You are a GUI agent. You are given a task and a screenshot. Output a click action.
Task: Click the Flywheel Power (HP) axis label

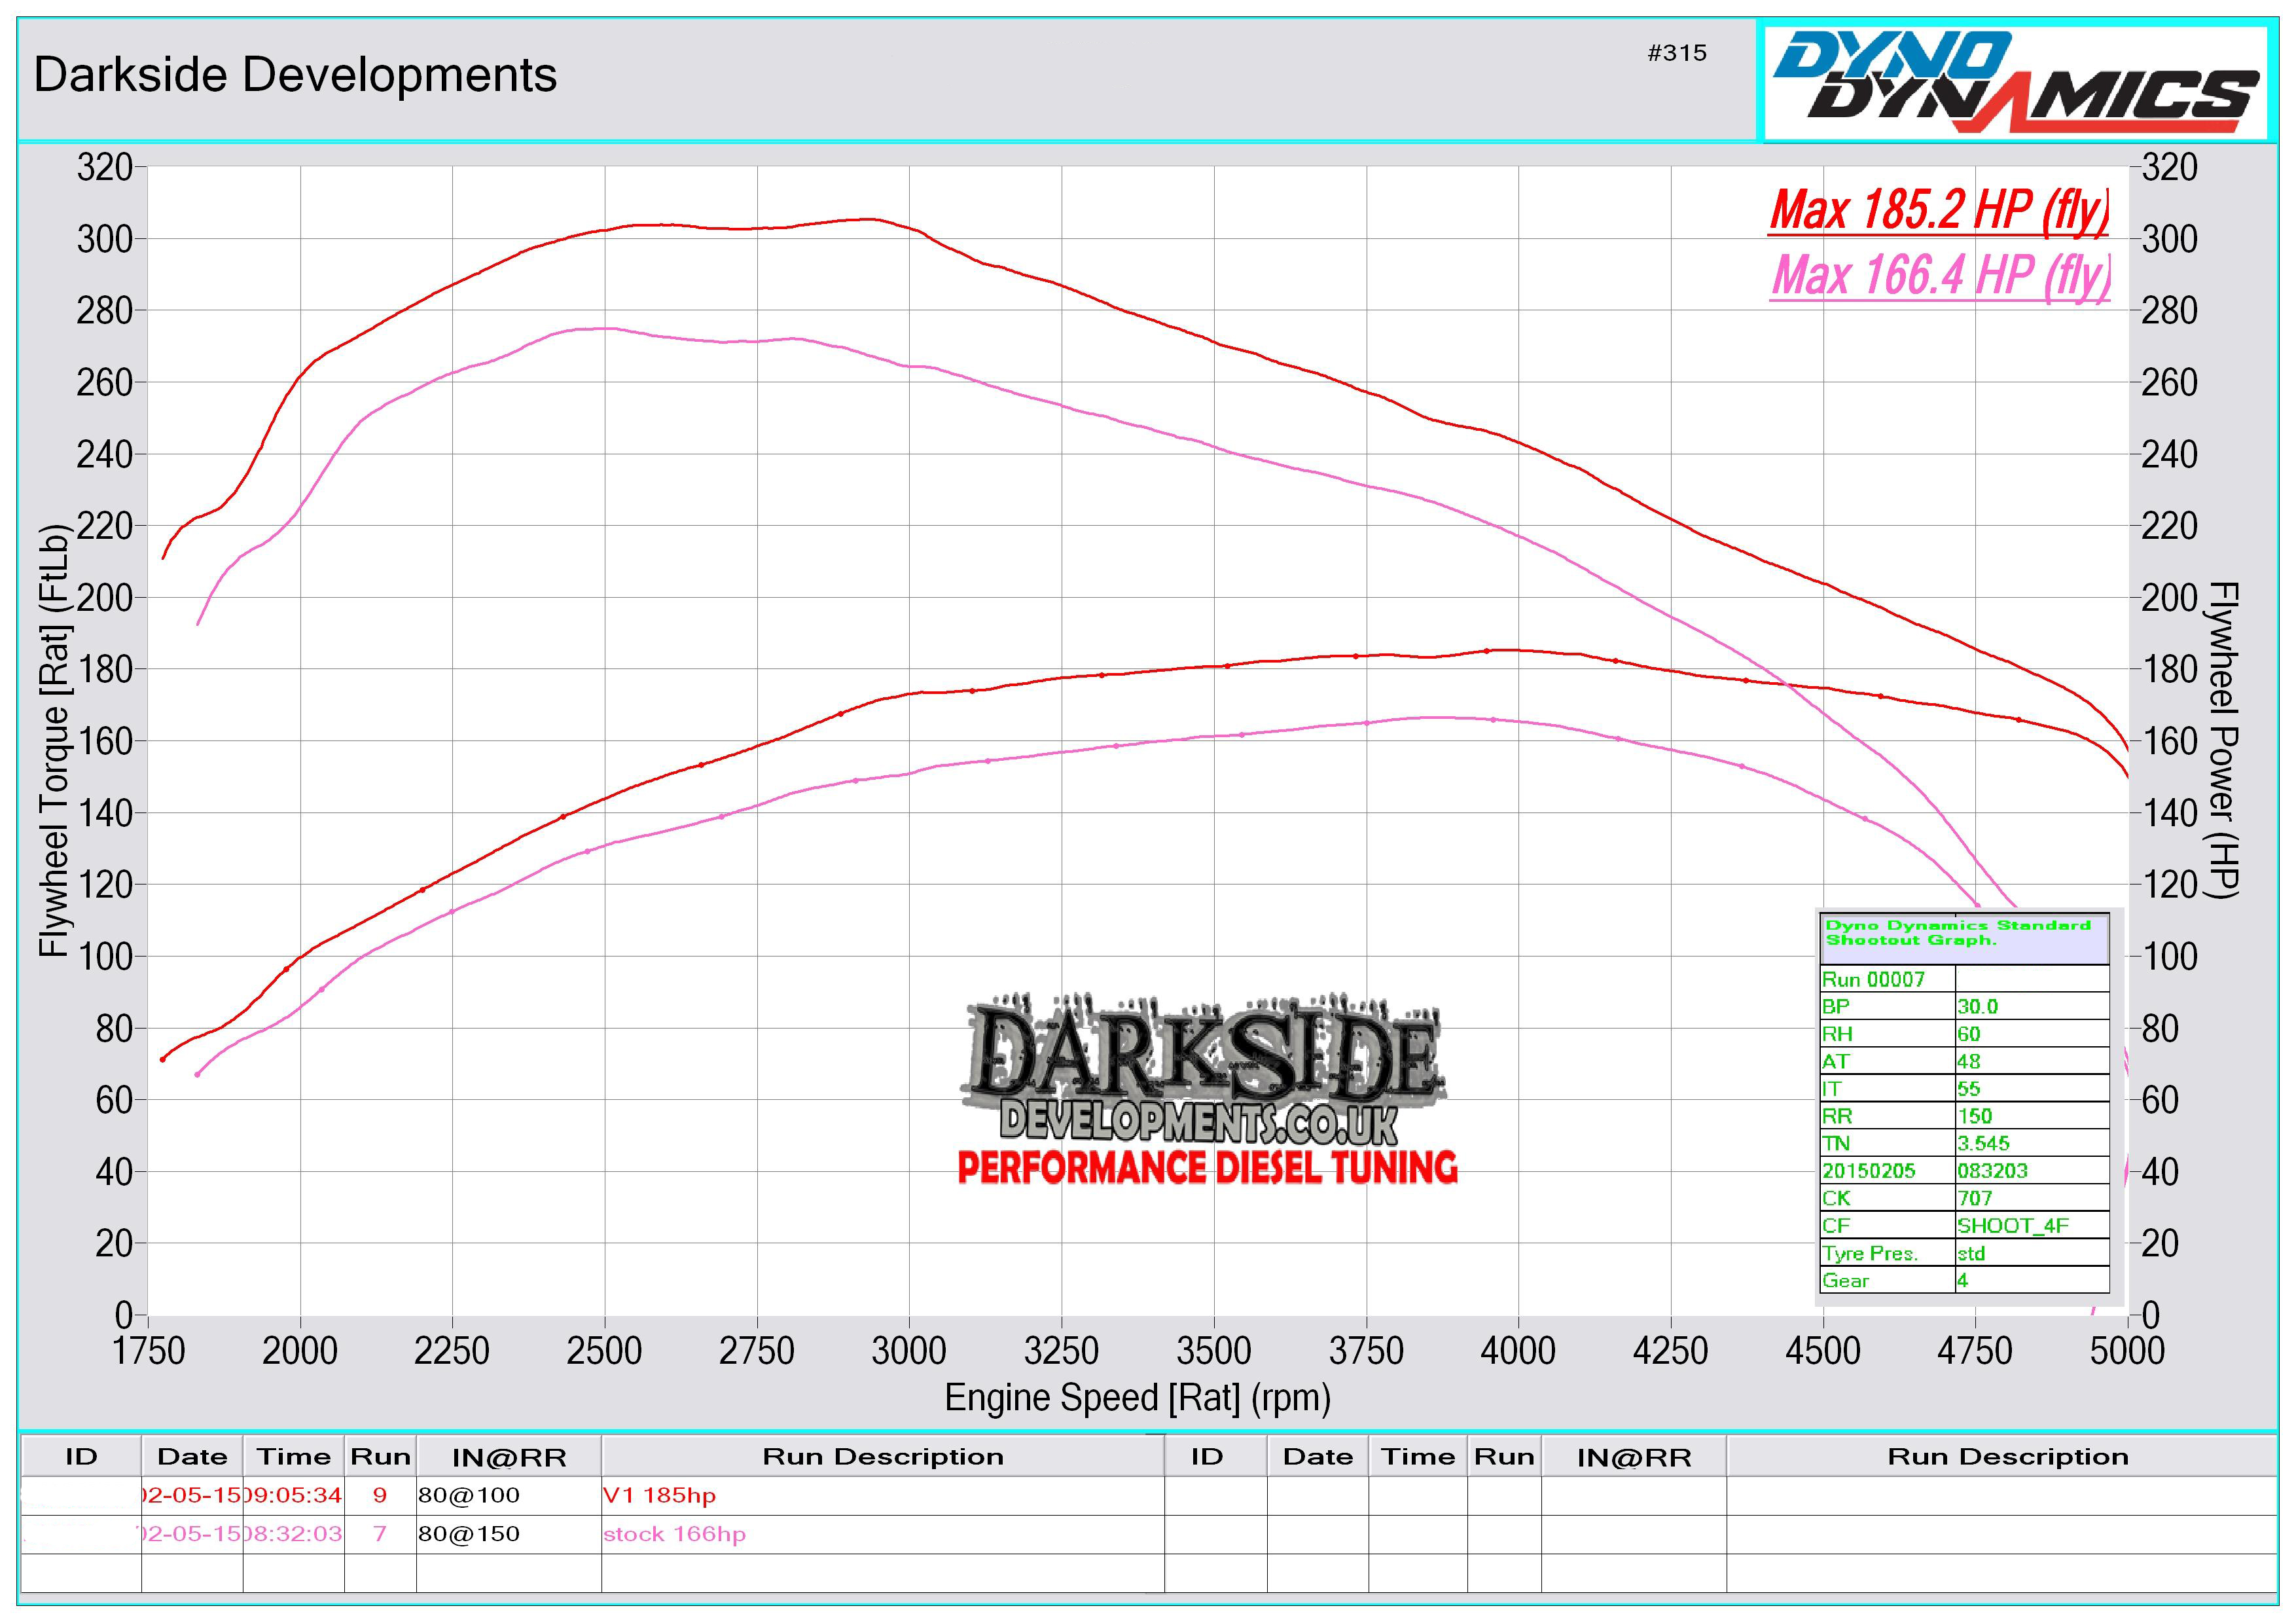tap(2223, 740)
